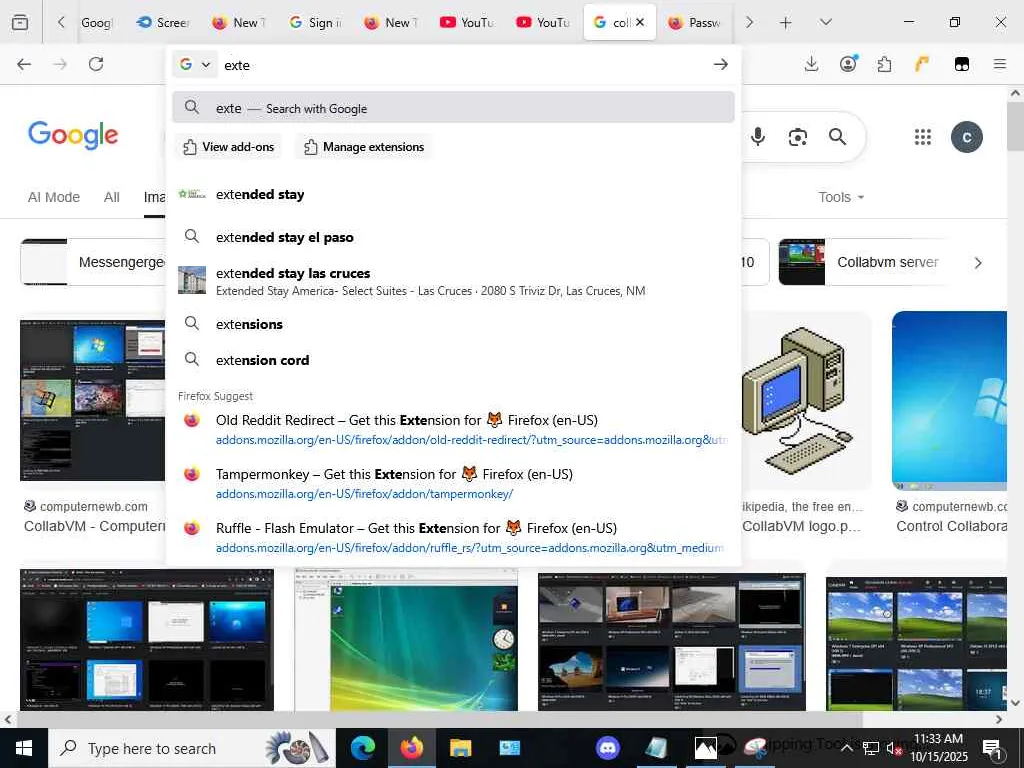Viewport: 1024px width, 768px height.
Task: Open the list all tabs dropdown
Action: click(825, 22)
